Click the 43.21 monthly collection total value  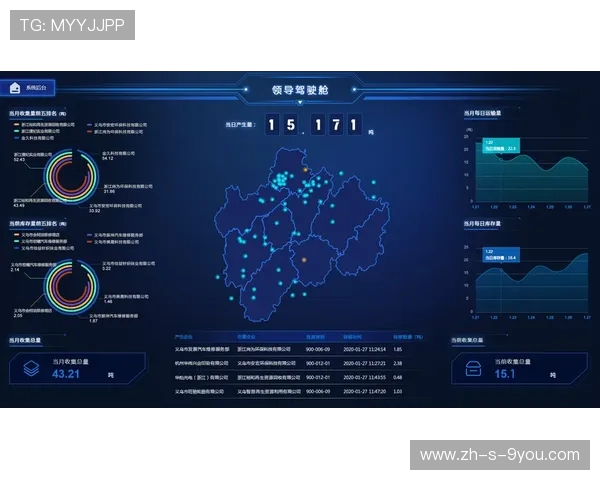(66, 374)
